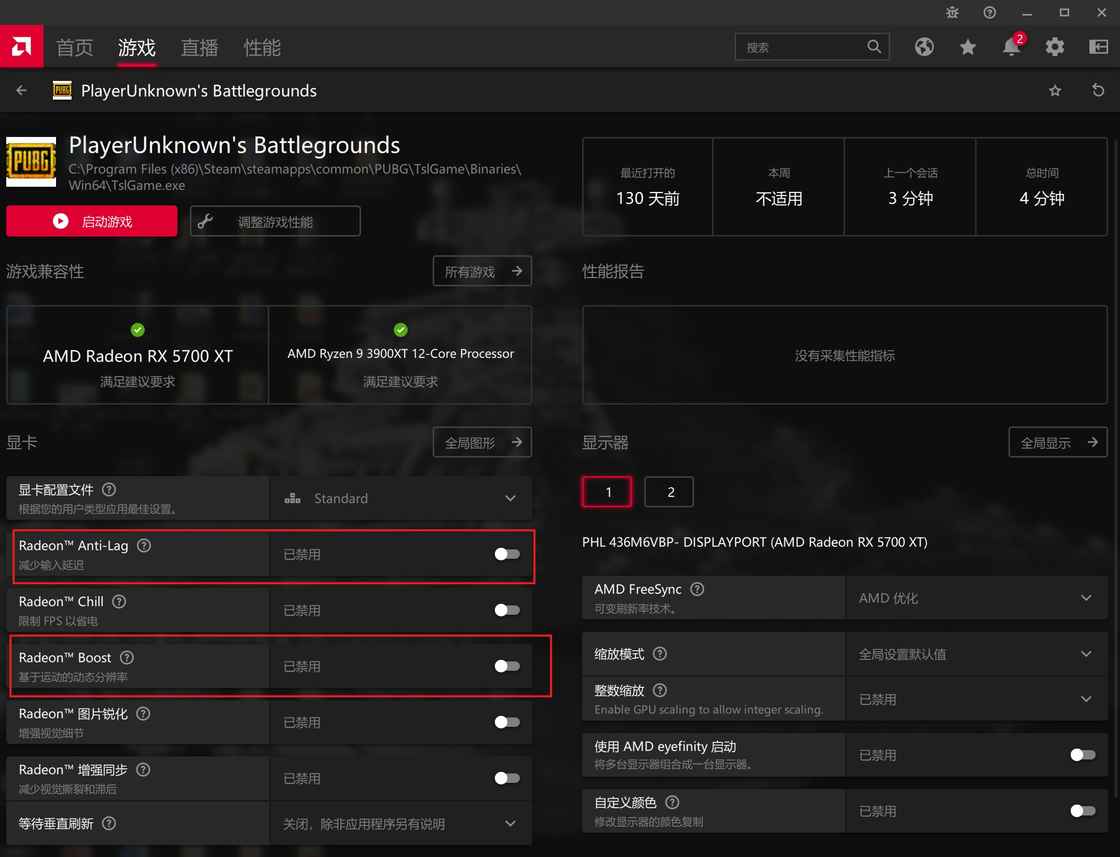Click the large PUBG game logo

[x=31, y=161]
